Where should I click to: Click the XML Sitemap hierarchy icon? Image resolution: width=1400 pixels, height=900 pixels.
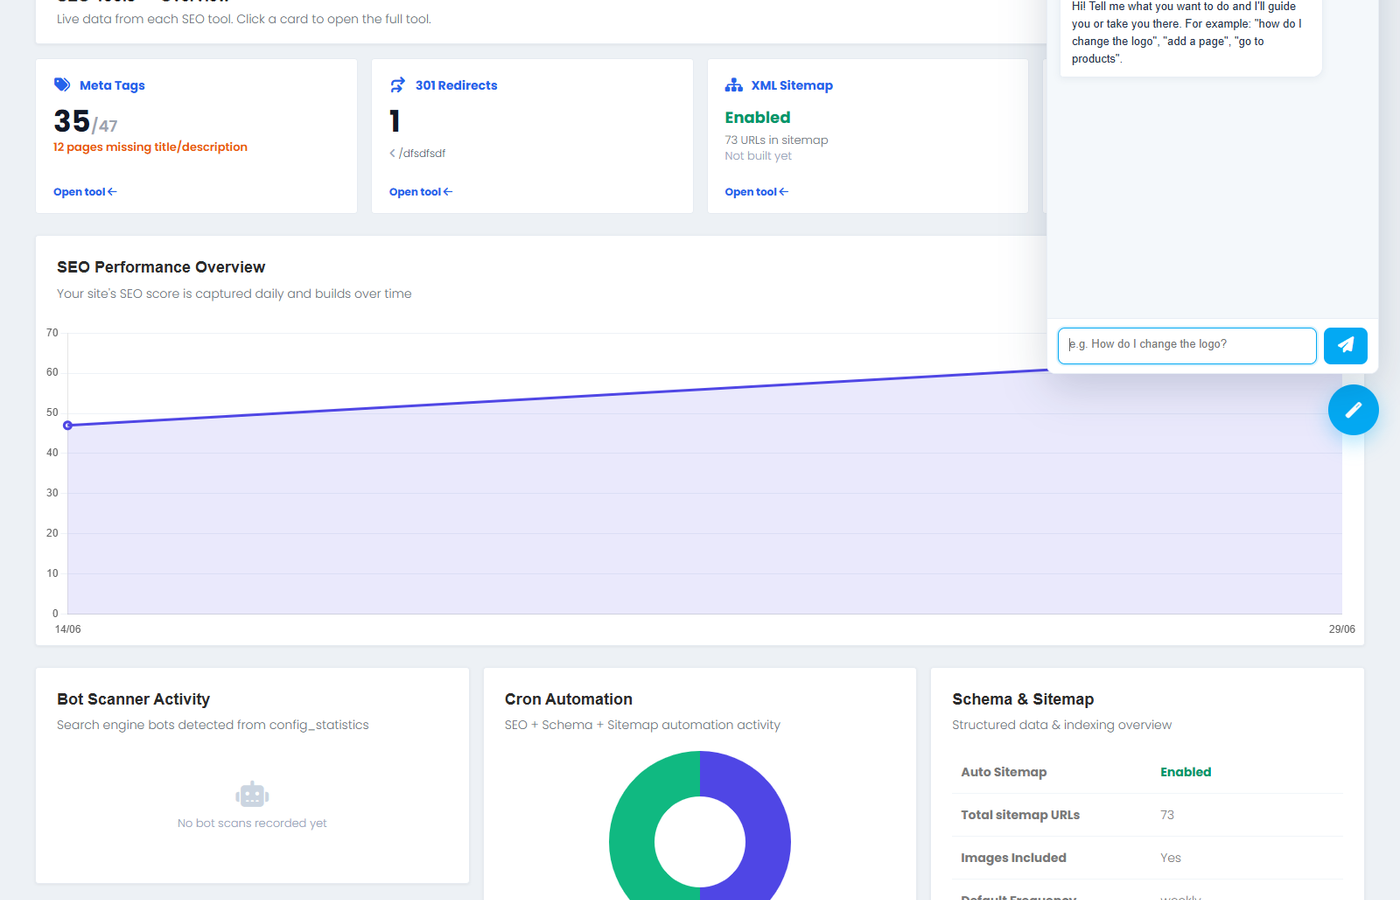pyautogui.click(x=734, y=85)
